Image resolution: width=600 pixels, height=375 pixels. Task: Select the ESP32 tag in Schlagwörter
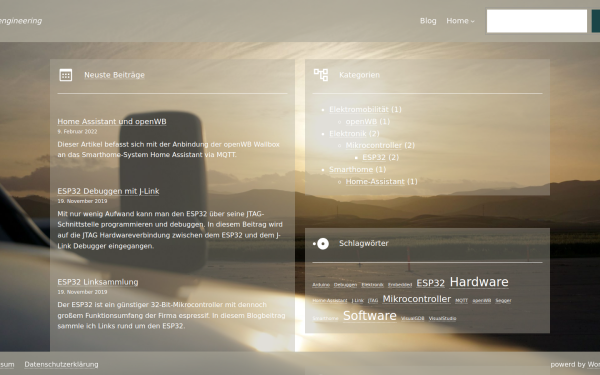click(x=430, y=283)
